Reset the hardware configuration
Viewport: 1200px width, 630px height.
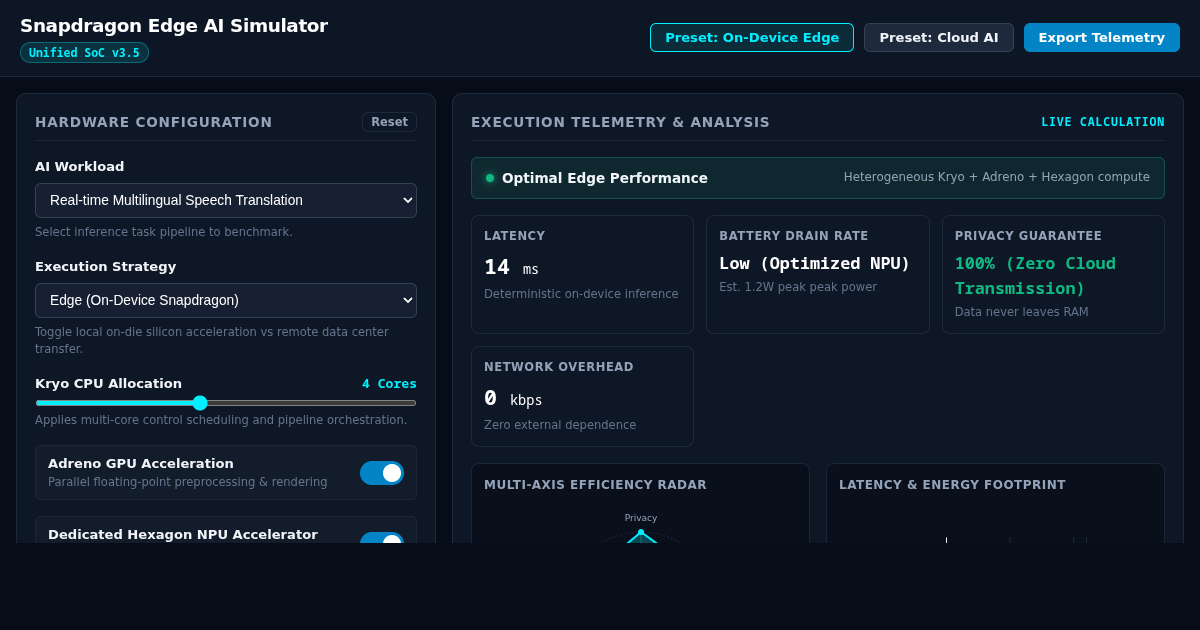(389, 122)
